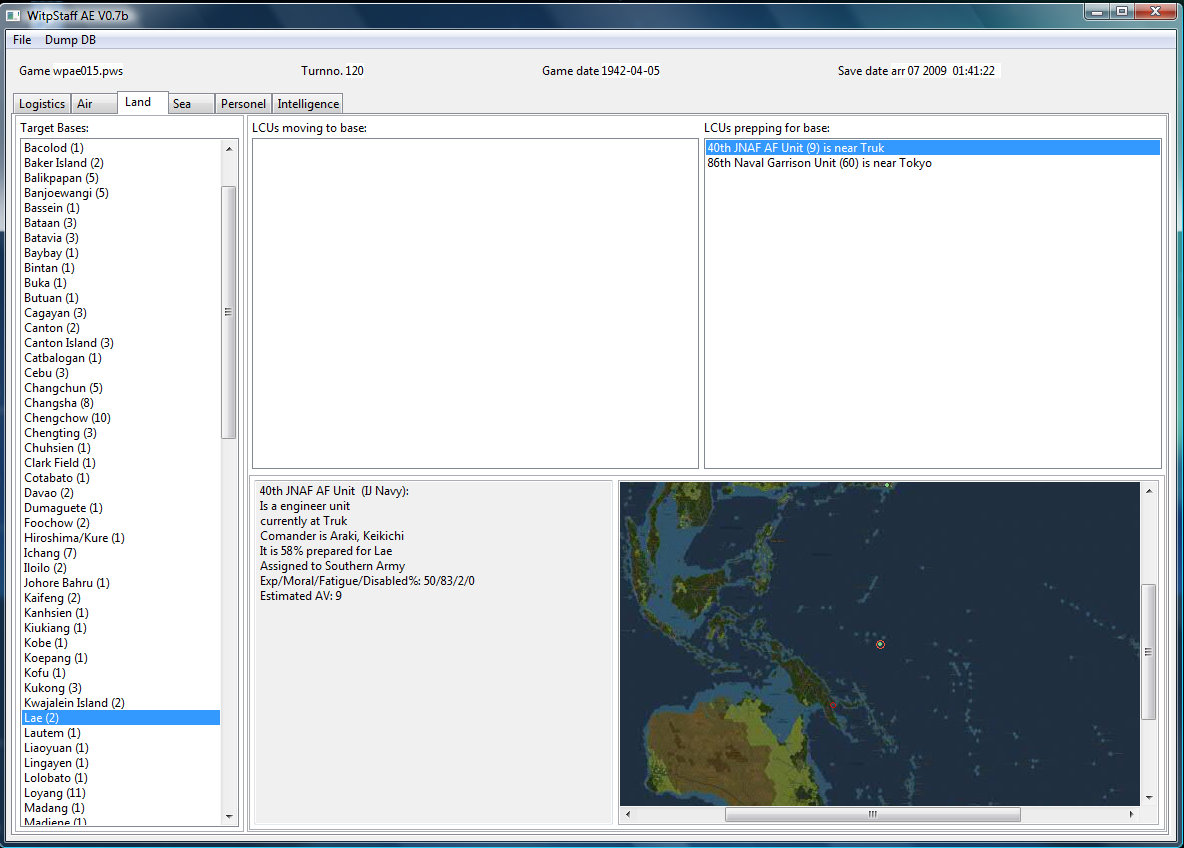The image size is (1184, 848).
Task: Select Chengchow (10) in Target Bases
Action: (67, 418)
